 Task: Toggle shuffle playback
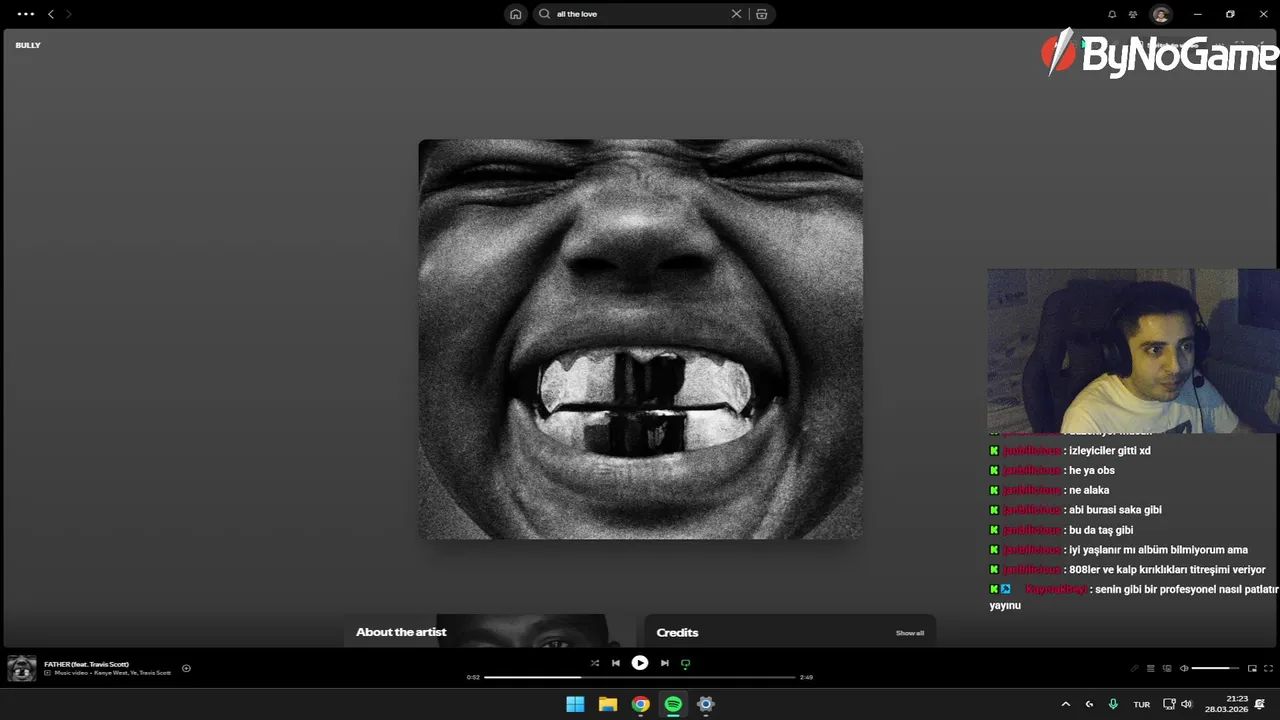point(595,663)
